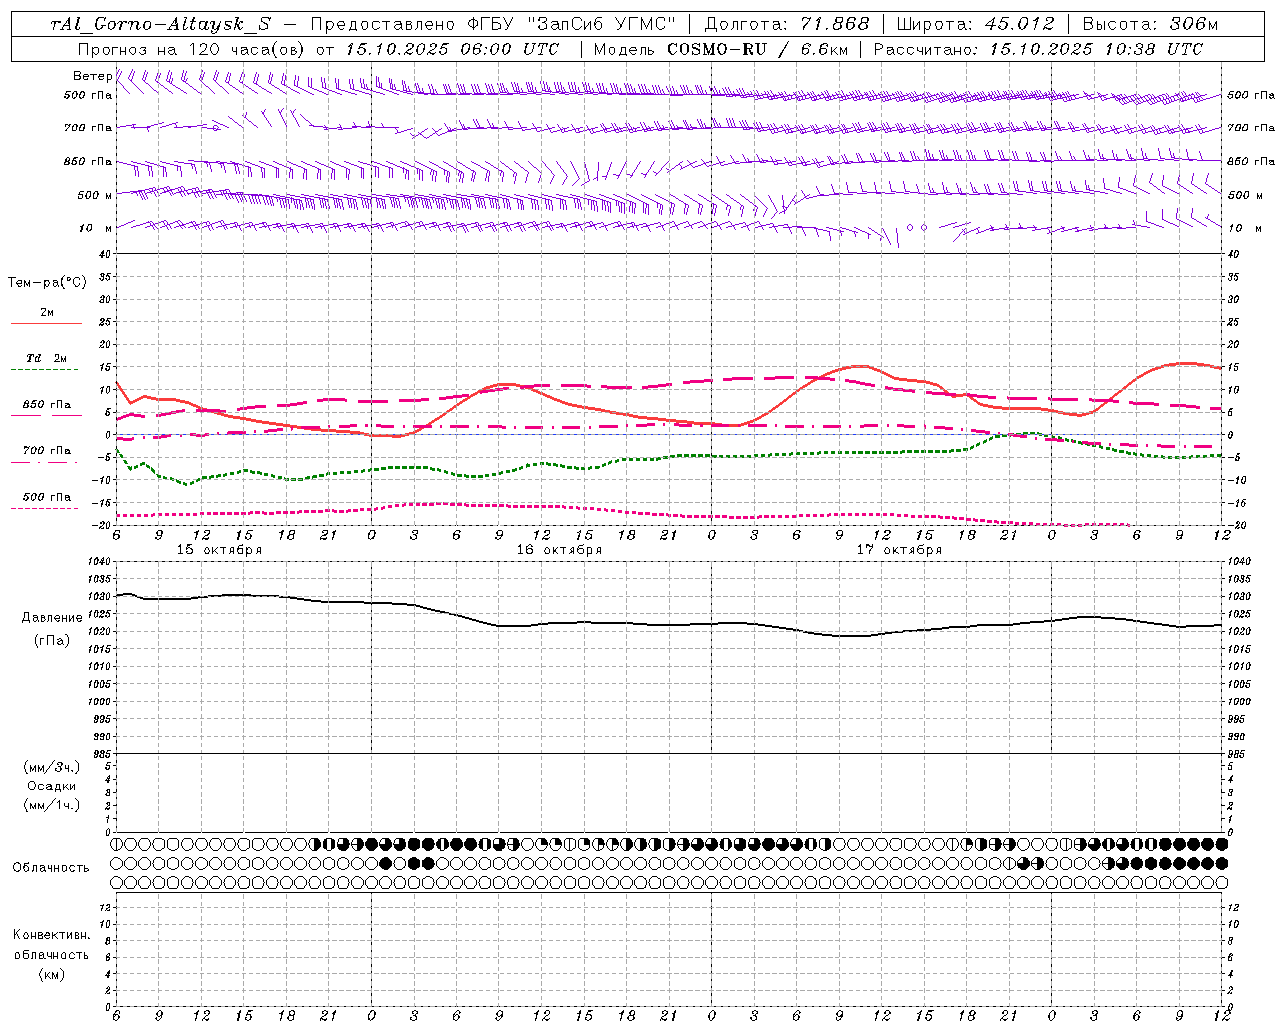Screen dimensions: 1280x1024
Task: Click the 'Широта: 45.012' header field
Action: (975, 25)
